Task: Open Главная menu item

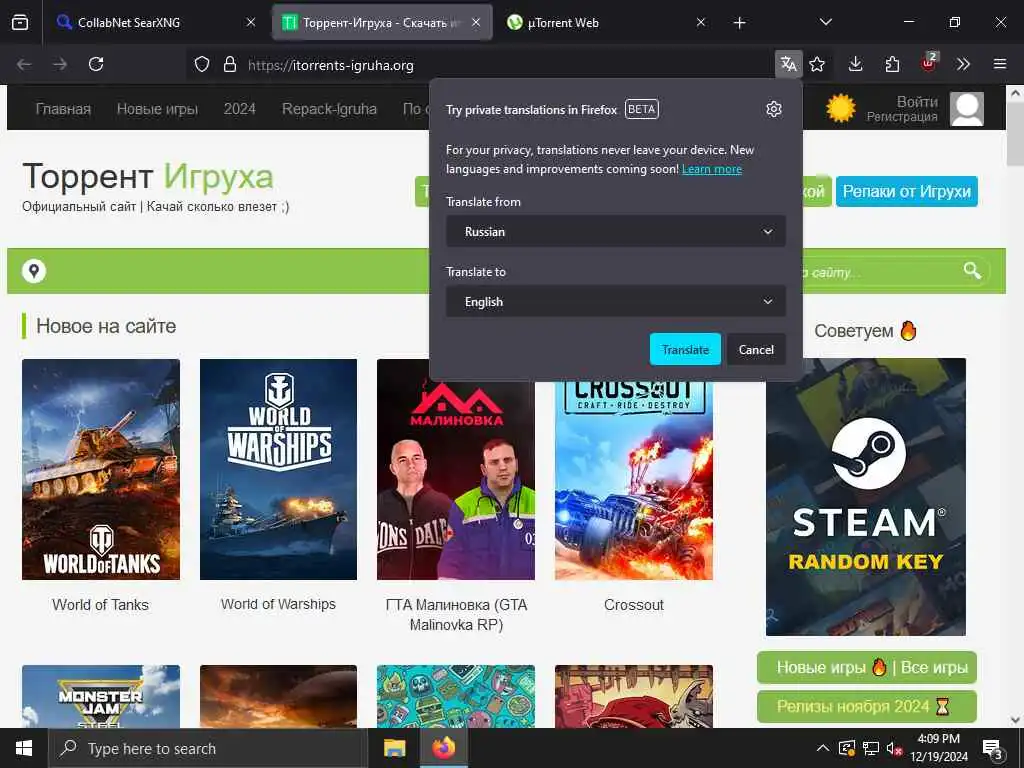Action: pyautogui.click(x=63, y=109)
